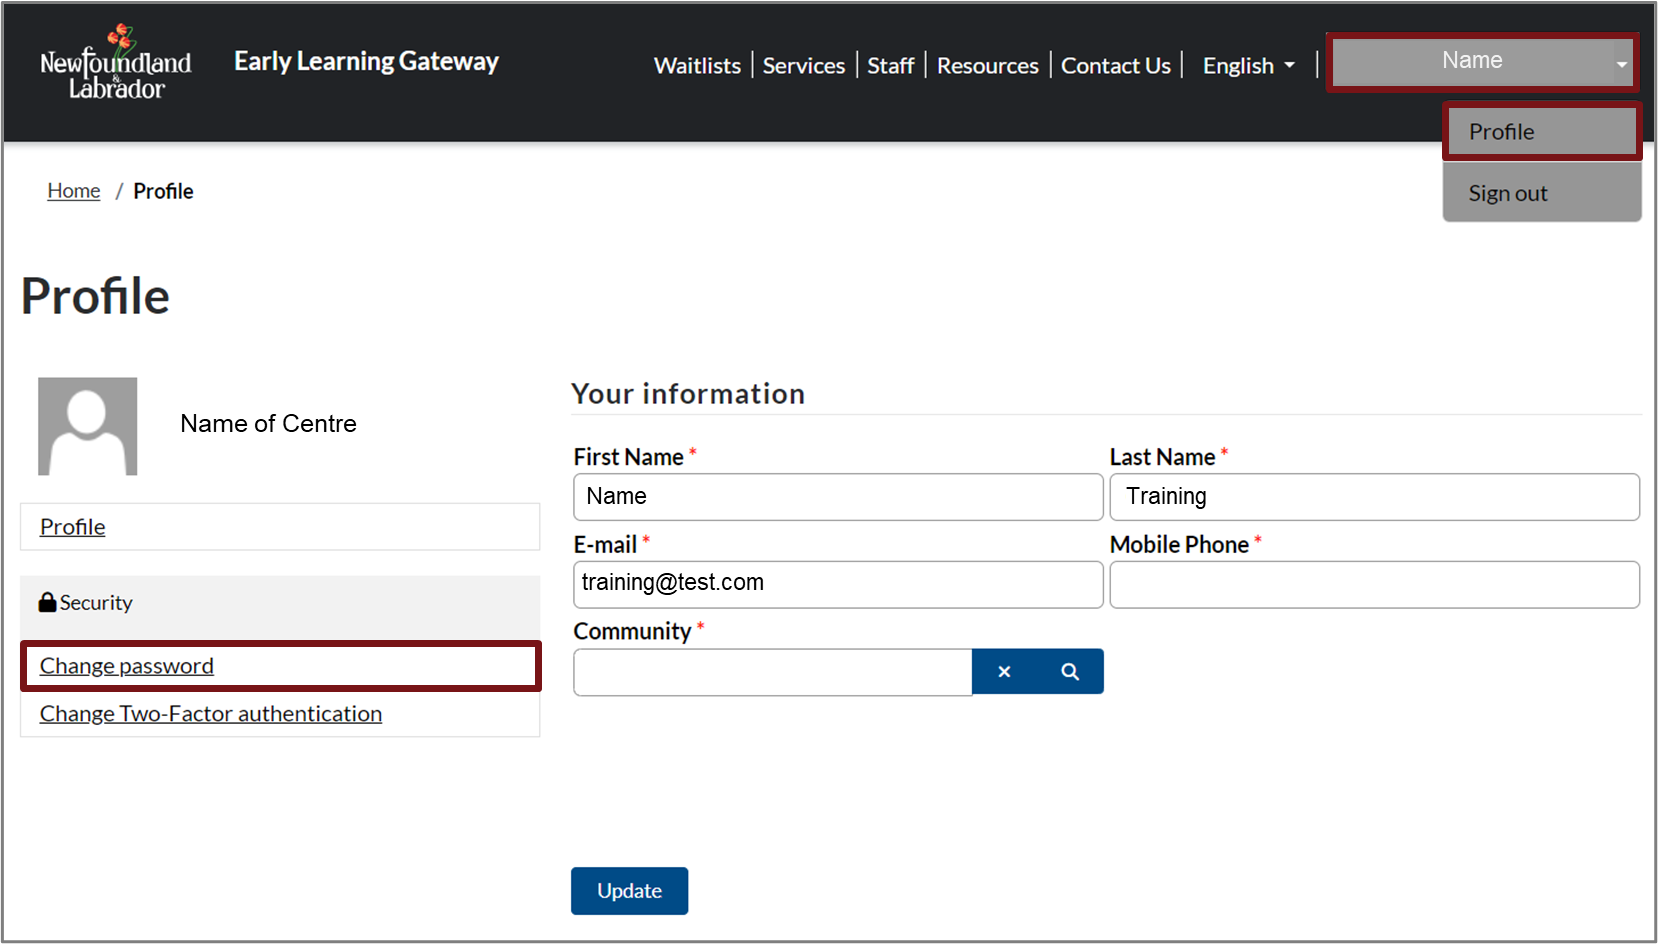Click the Community field clear X icon
Image resolution: width=1658 pixels, height=944 pixels.
click(1004, 672)
